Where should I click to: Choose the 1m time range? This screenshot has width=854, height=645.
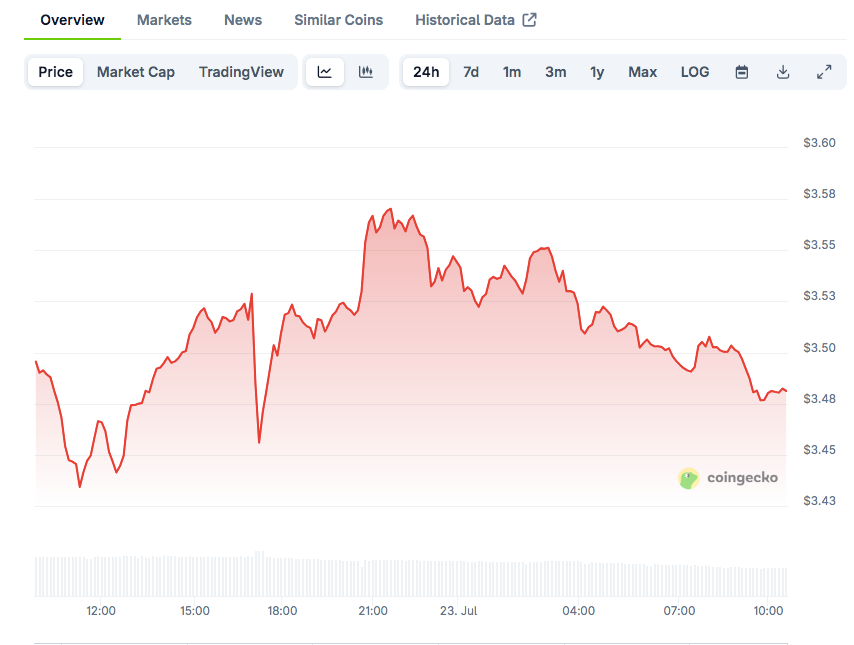click(x=511, y=72)
